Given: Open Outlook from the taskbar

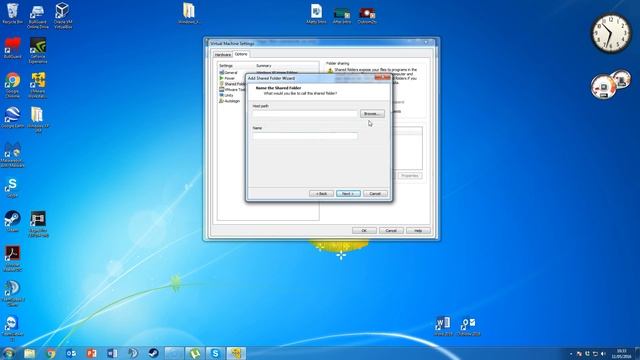Looking at the screenshot, I should point(71,353).
